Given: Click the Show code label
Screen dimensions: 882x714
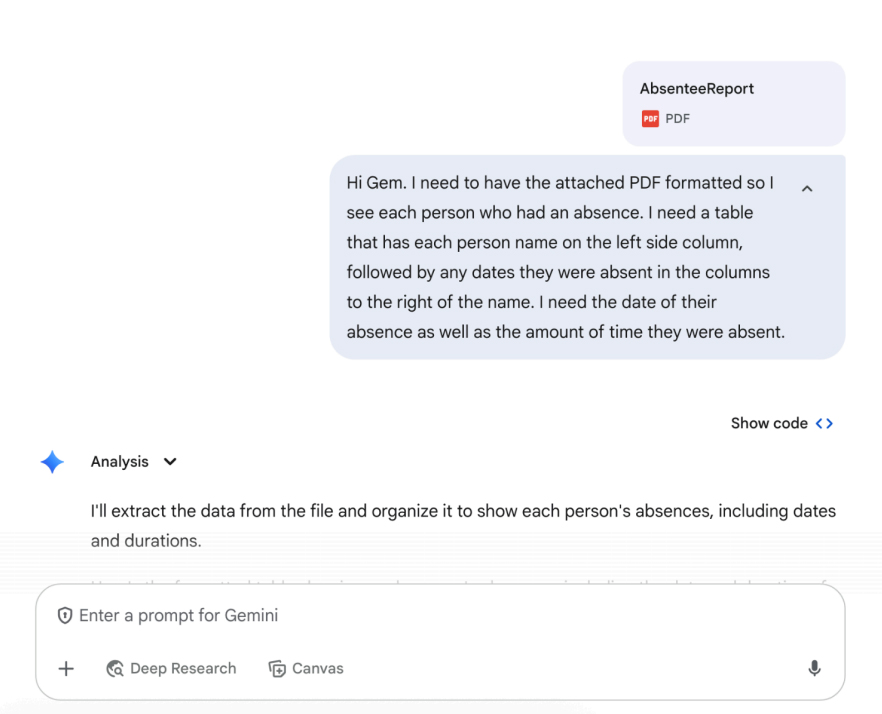Looking at the screenshot, I should point(769,423).
